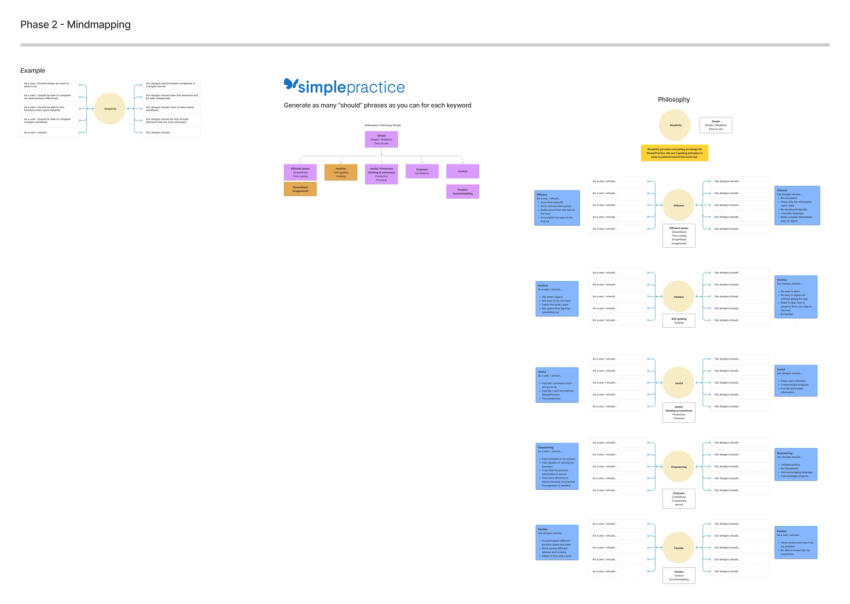Select the purple Simple keyword node atop the tree
Image resolution: width=850 pixels, height=604 pixels.
pyautogui.click(x=381, y=139)
